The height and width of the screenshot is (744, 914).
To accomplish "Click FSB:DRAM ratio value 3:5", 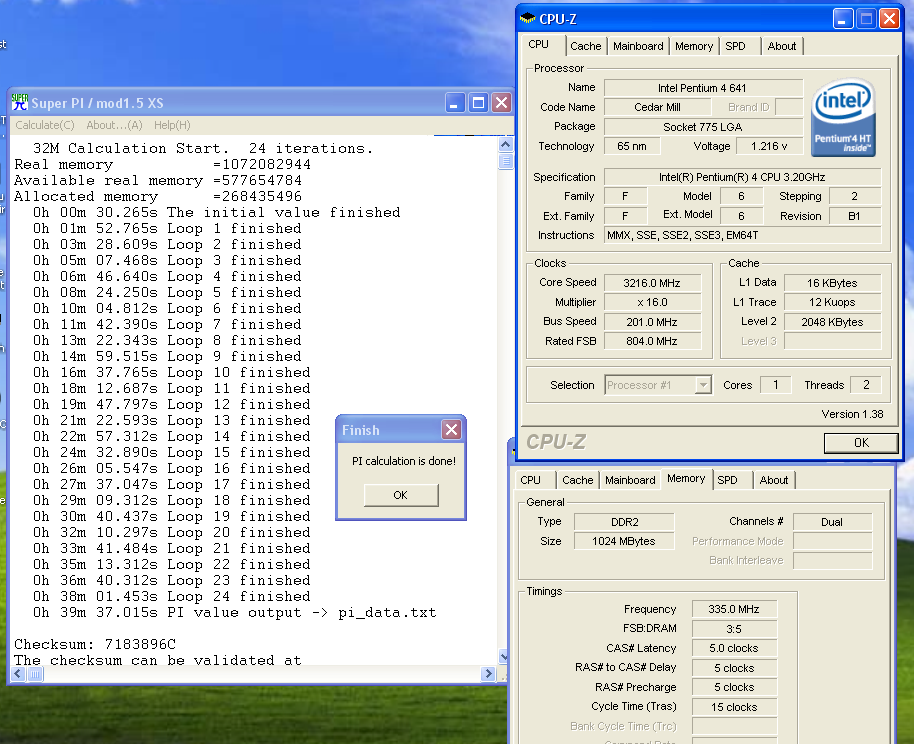I will (x=734, y=629).
